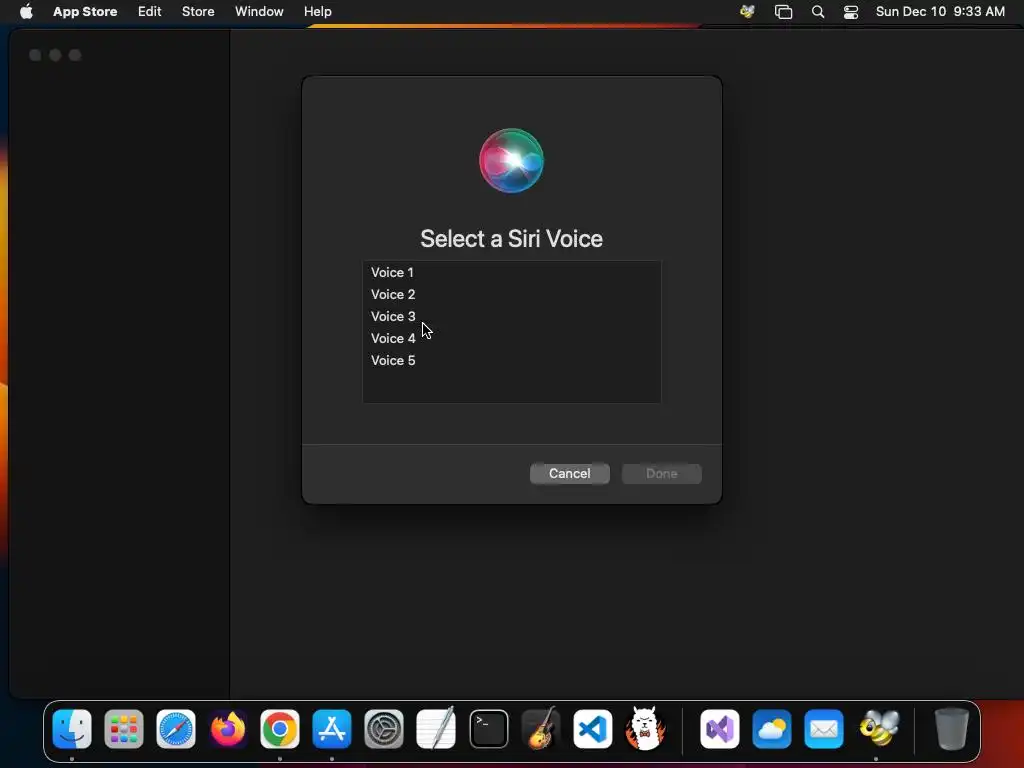The width and height of the screenshot is (1024, 768).
Task: Open Trash from the Dock
Action: coord(952,729)
